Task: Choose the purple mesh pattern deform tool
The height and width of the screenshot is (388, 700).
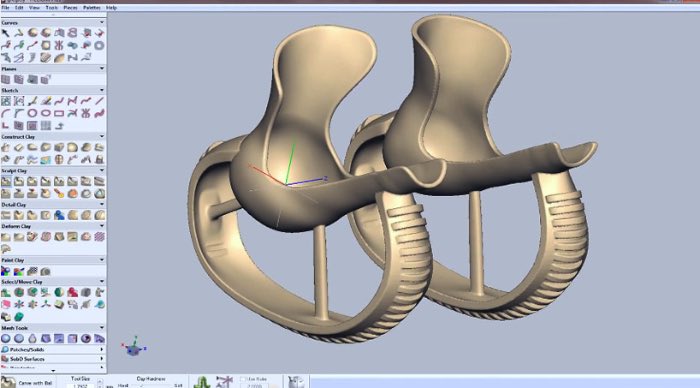Action: click(99, 237)
